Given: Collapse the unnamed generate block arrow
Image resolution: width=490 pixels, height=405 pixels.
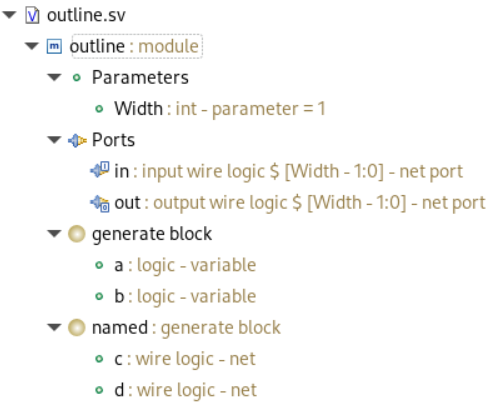Looking at the screenshot, I should pos(54,234).
